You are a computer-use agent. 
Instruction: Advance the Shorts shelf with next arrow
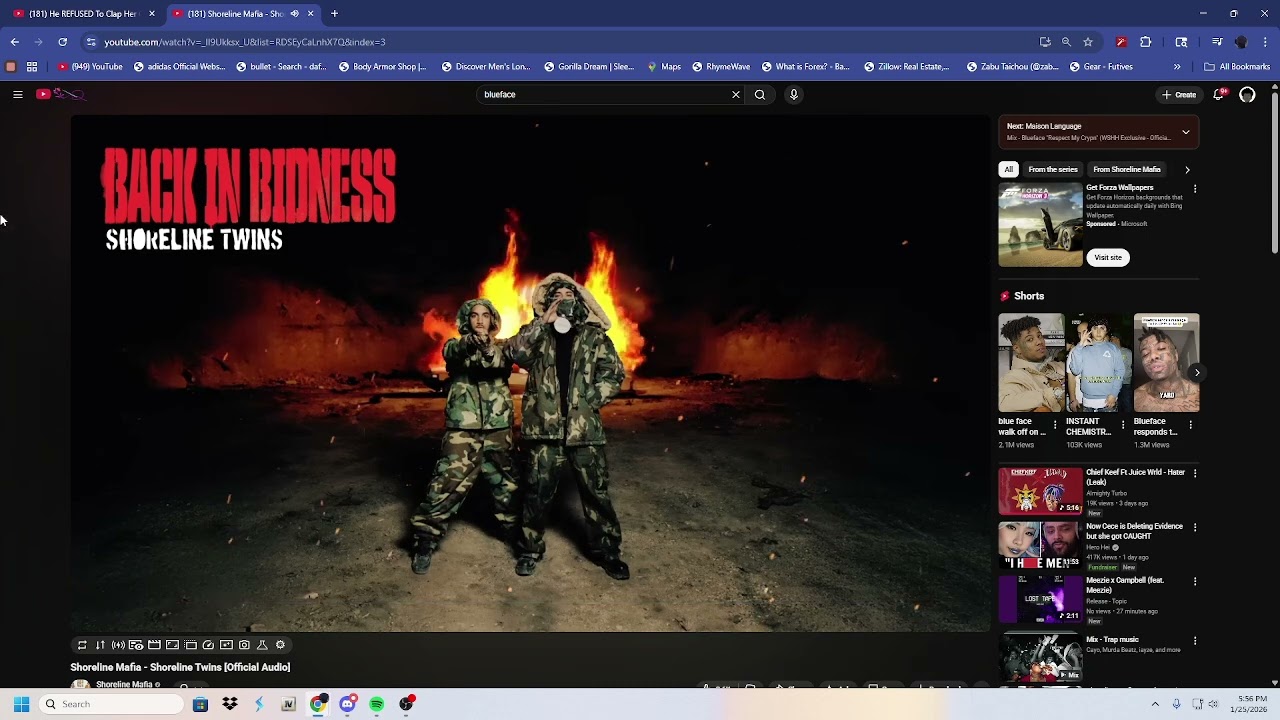pos(1197,372)
